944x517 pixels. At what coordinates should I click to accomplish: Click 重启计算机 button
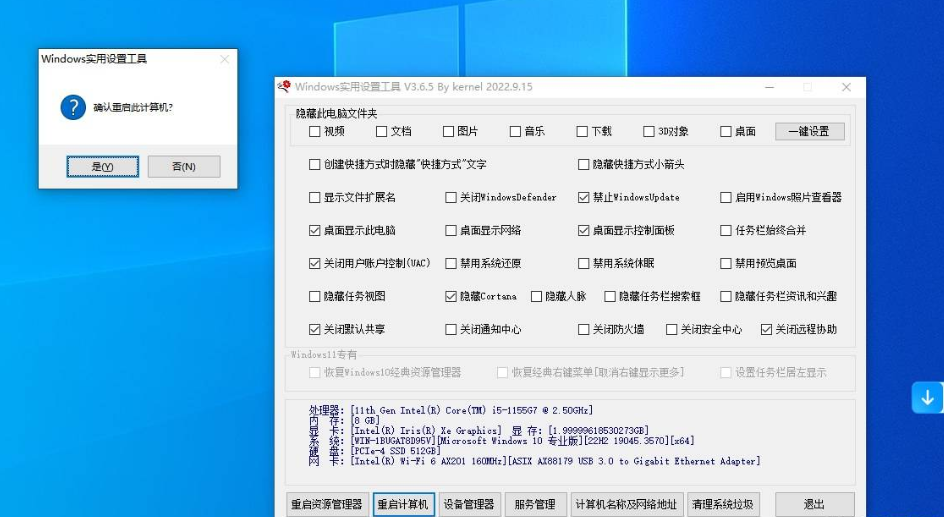pyautogui.click(x=403, y=504)
